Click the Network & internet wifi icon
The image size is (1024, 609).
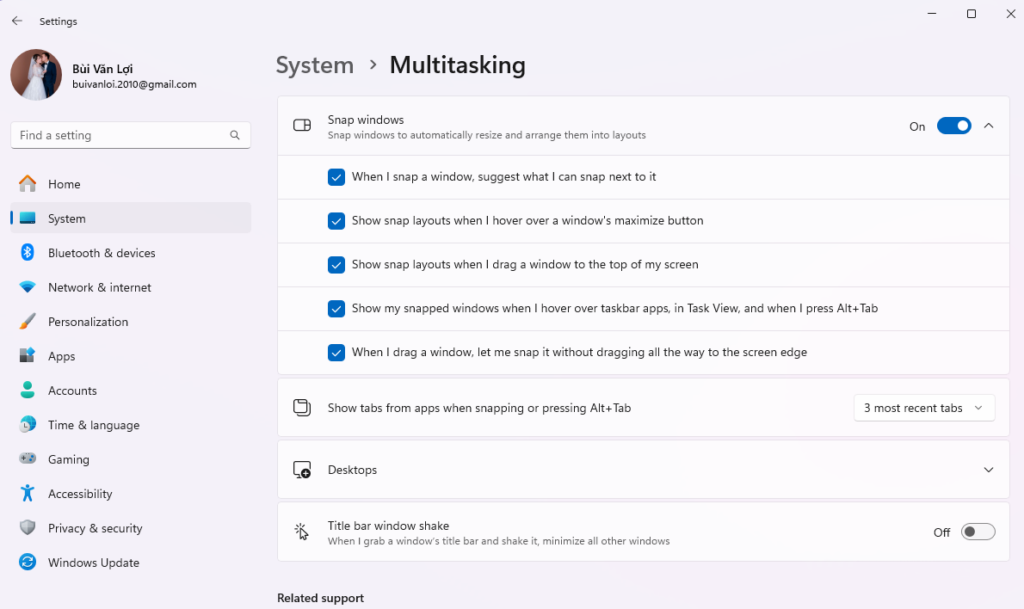coord(28,288)
